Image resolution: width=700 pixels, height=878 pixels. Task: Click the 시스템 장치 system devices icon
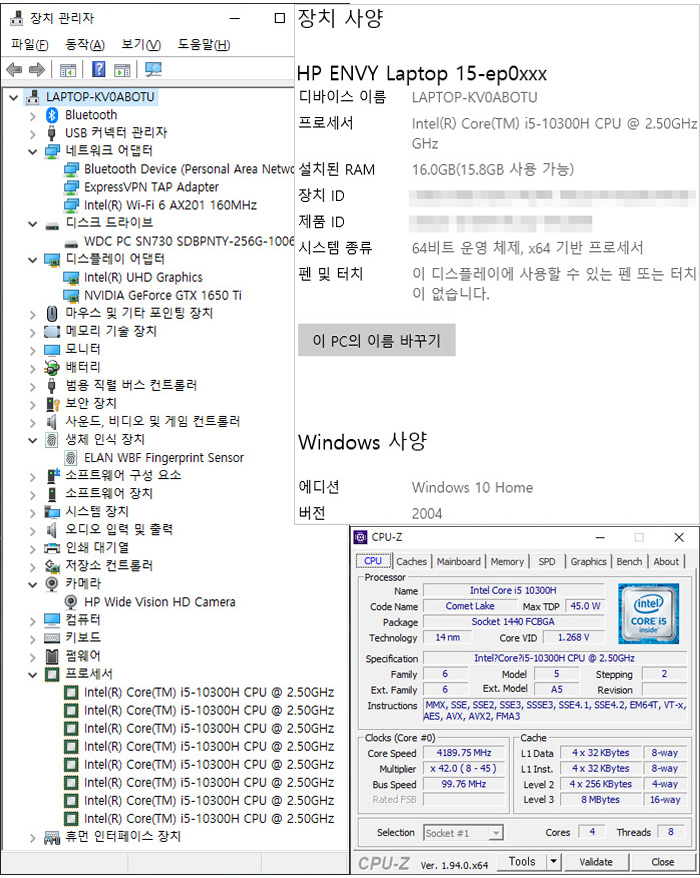pyautogui.click(x=52, y=512)
